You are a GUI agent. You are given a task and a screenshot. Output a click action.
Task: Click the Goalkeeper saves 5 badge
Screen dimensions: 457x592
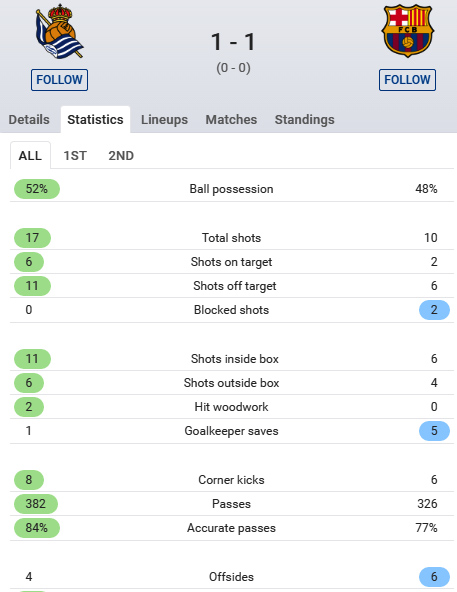coord(434,431)
